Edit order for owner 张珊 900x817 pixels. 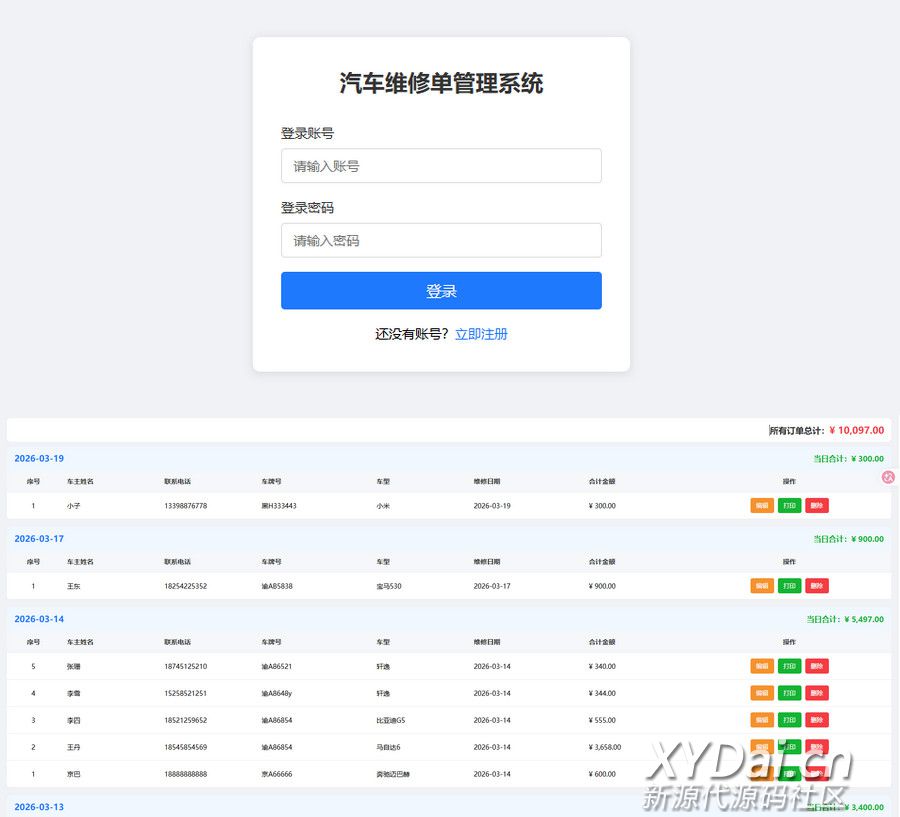[762, 666]
